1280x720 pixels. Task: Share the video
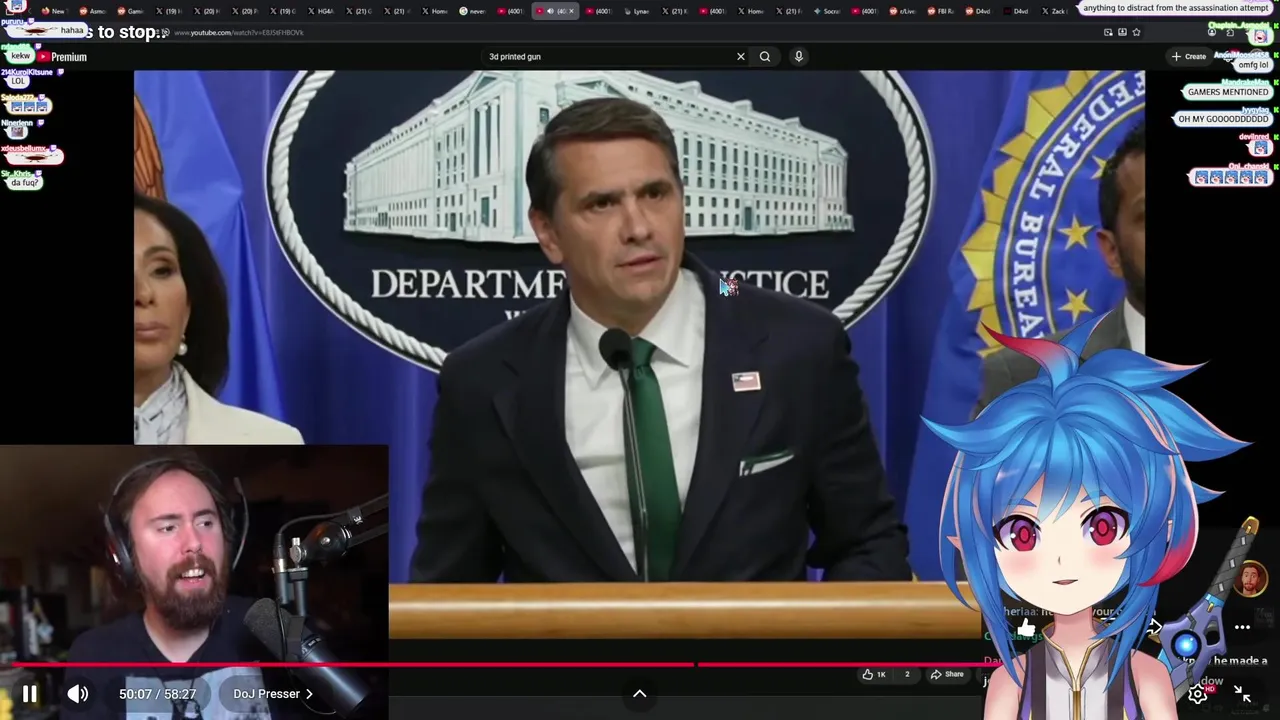tap(947, 674)
